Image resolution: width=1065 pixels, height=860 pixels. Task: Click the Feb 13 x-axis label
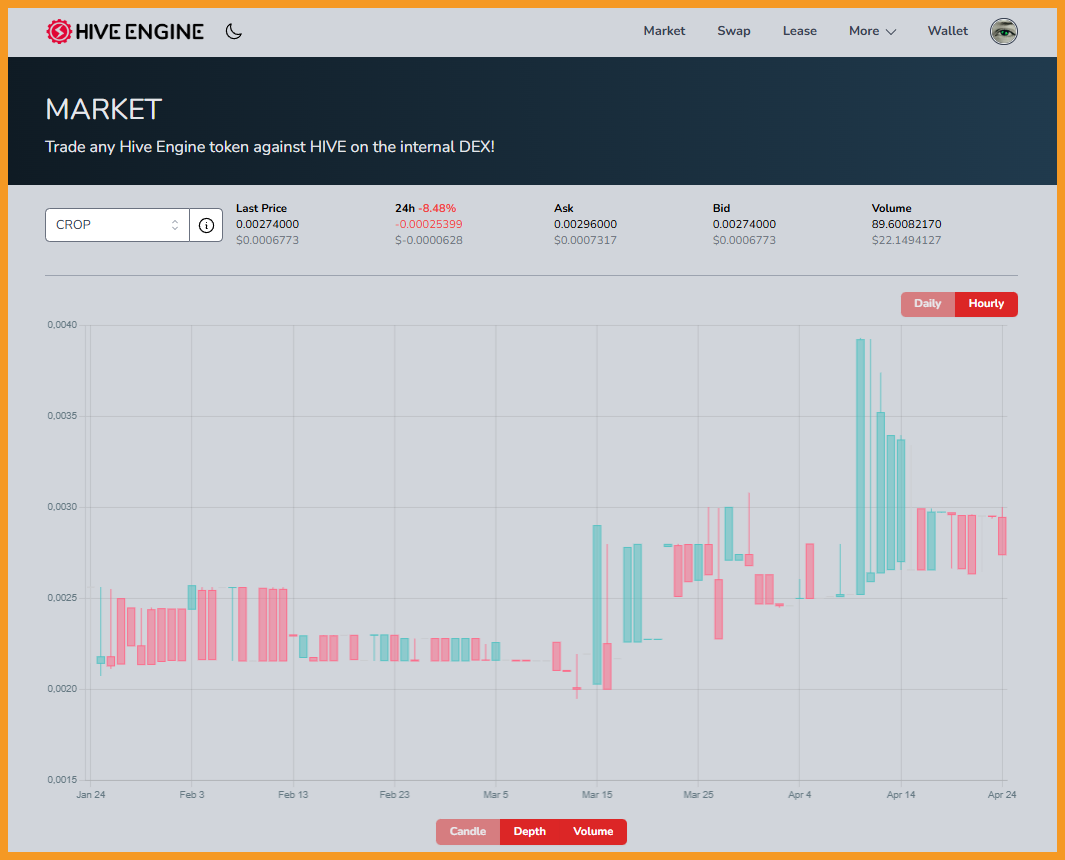click(x=293, y=795)
